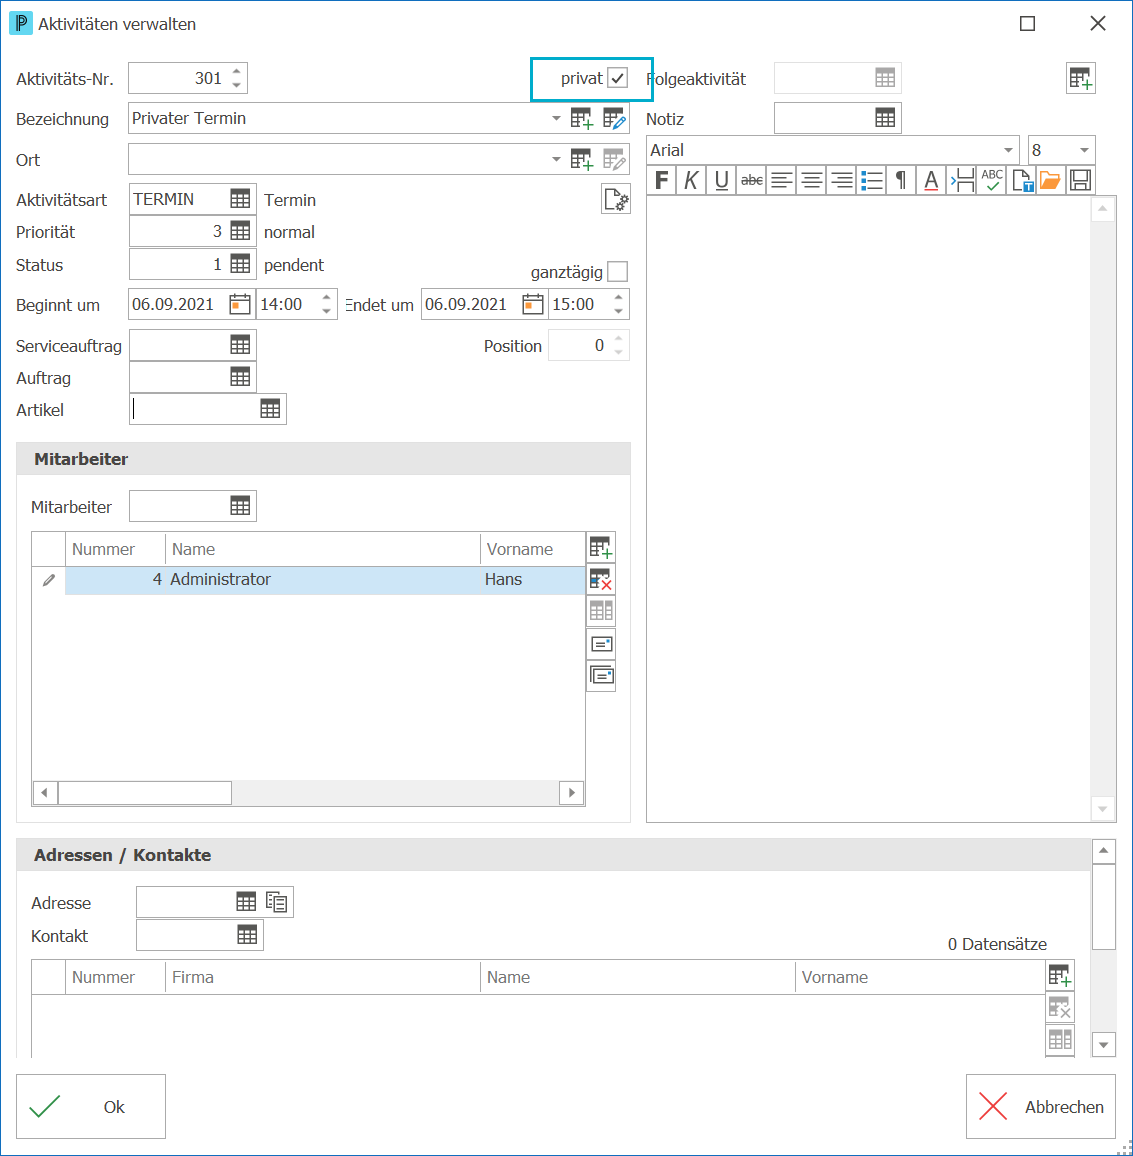Viewport: 1133px width, 1156px height.
Task: Toggle bold formatting in note editor
Action: [661, 180]
